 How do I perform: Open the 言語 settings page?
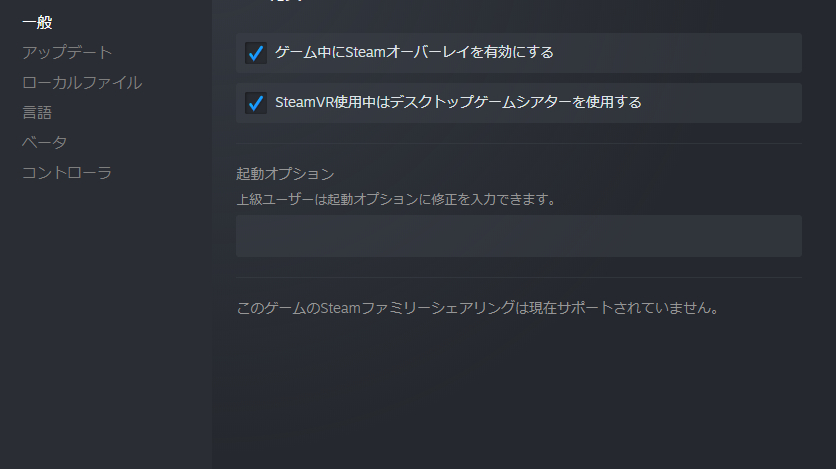[37, 112]
